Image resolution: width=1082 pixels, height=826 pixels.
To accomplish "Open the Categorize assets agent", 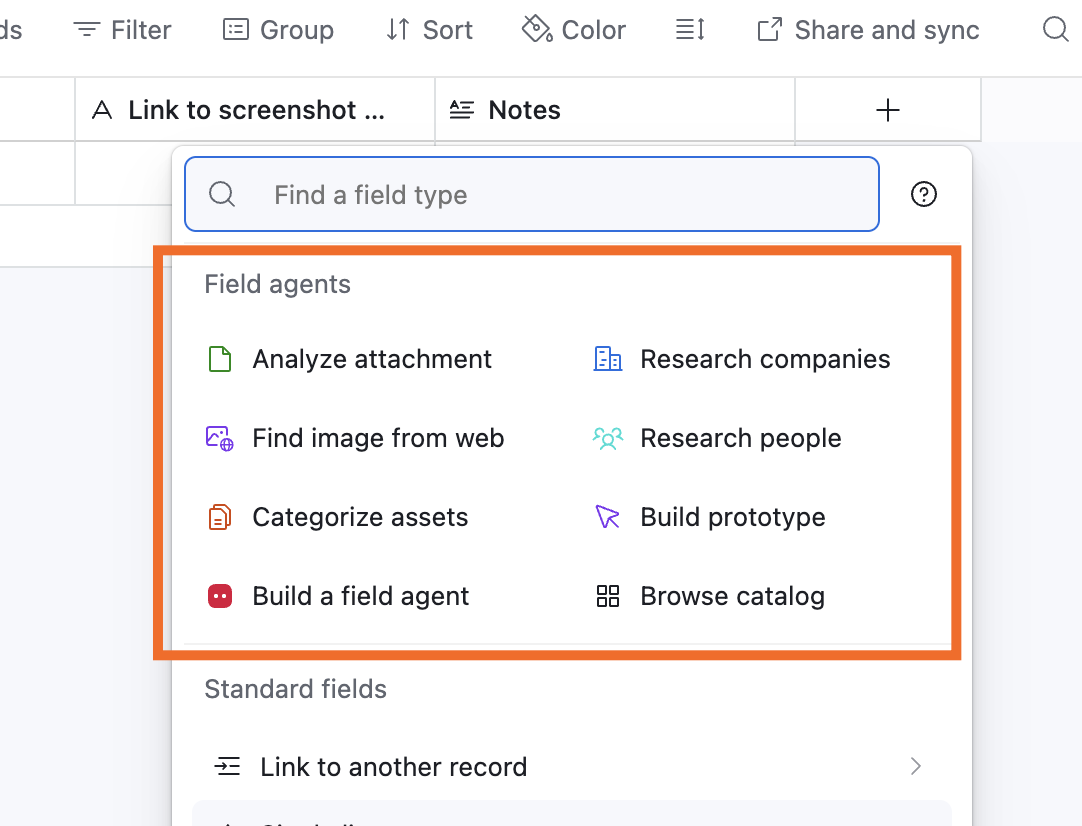I will pyautogui.click(x=361, y=516).
